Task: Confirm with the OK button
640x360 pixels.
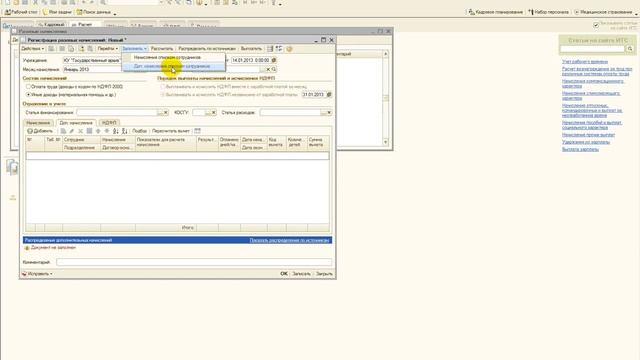Action: [284, 274]
